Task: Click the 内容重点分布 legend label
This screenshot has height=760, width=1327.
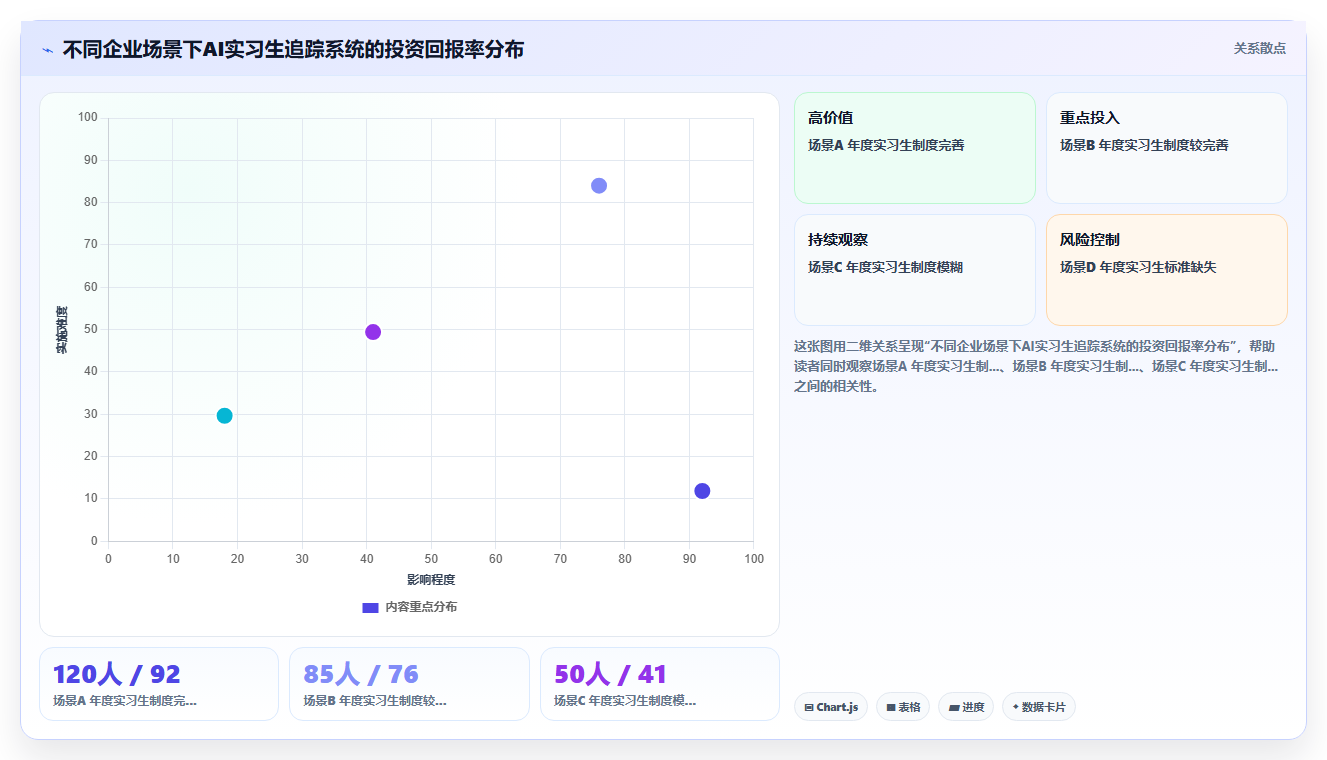Action: point(421,607)
